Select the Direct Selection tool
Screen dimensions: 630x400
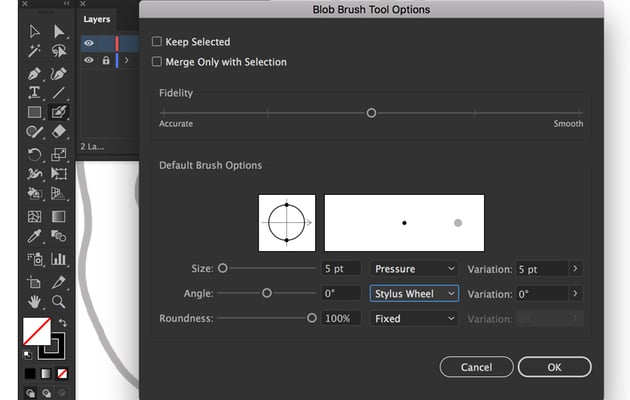tap(59, 31)
